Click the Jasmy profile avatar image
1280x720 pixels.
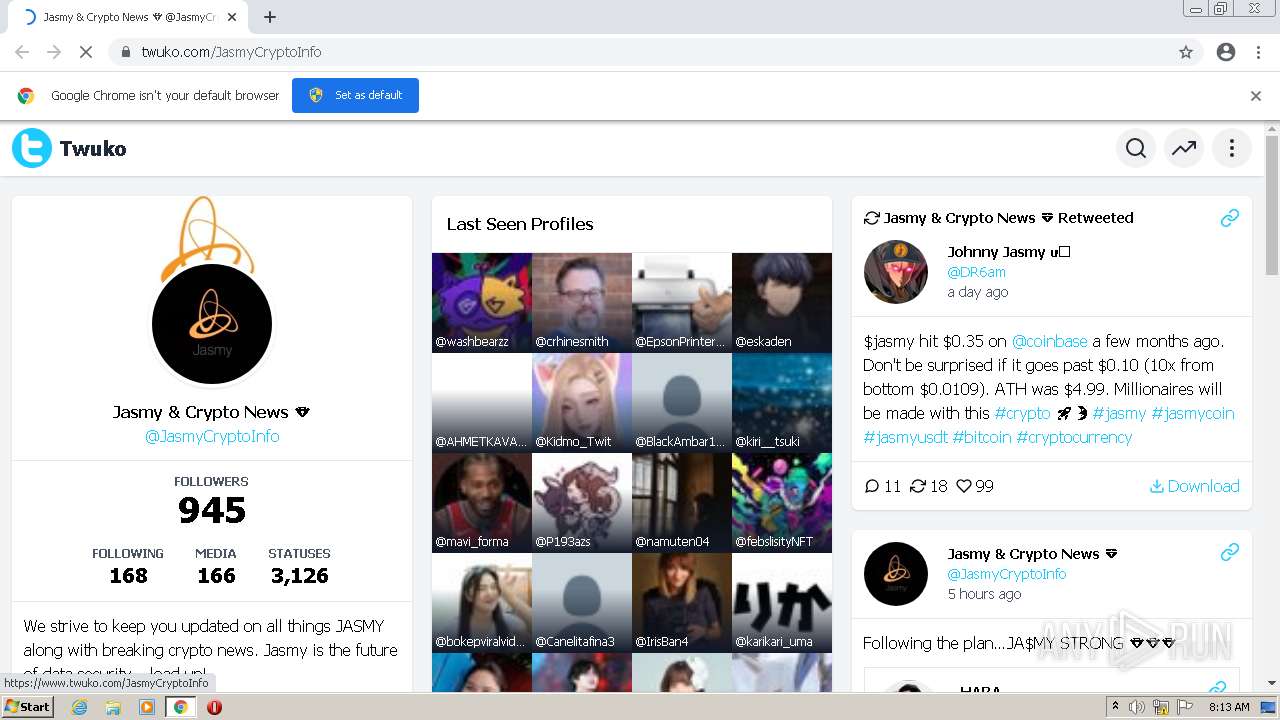coord(212,324)
